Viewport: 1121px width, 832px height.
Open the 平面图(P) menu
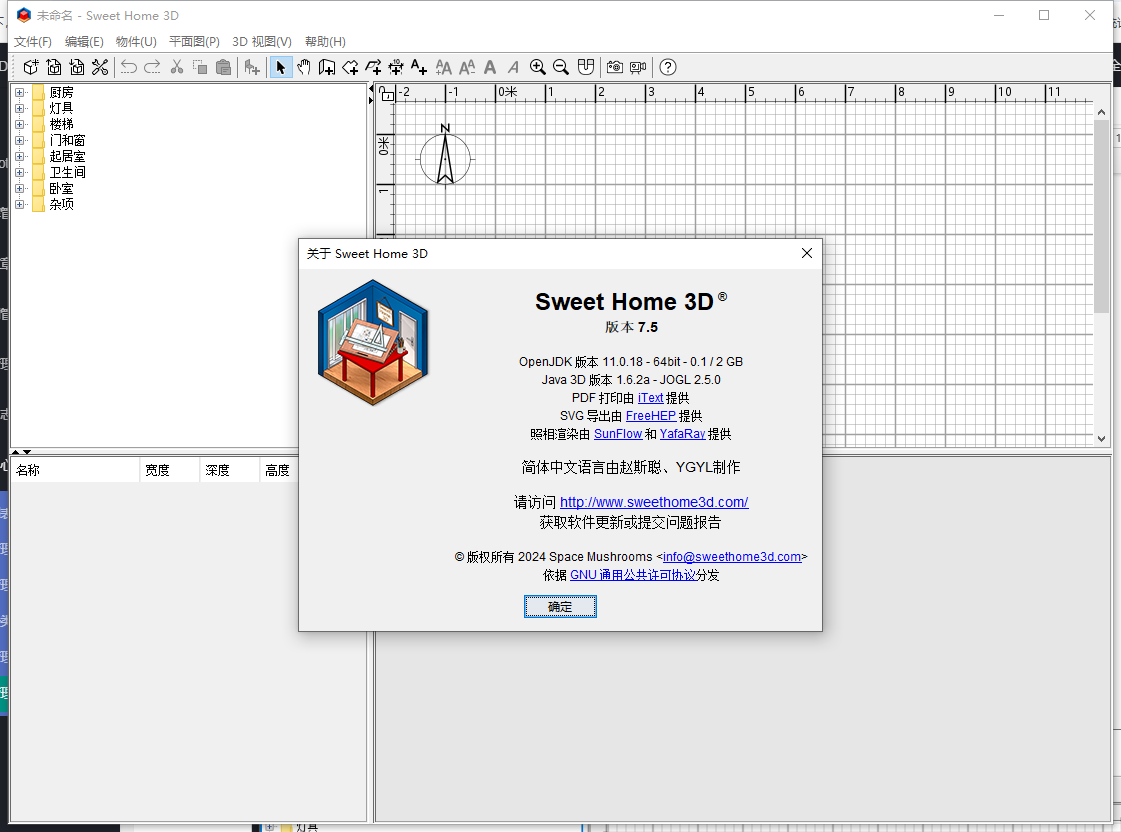point(194,41)
